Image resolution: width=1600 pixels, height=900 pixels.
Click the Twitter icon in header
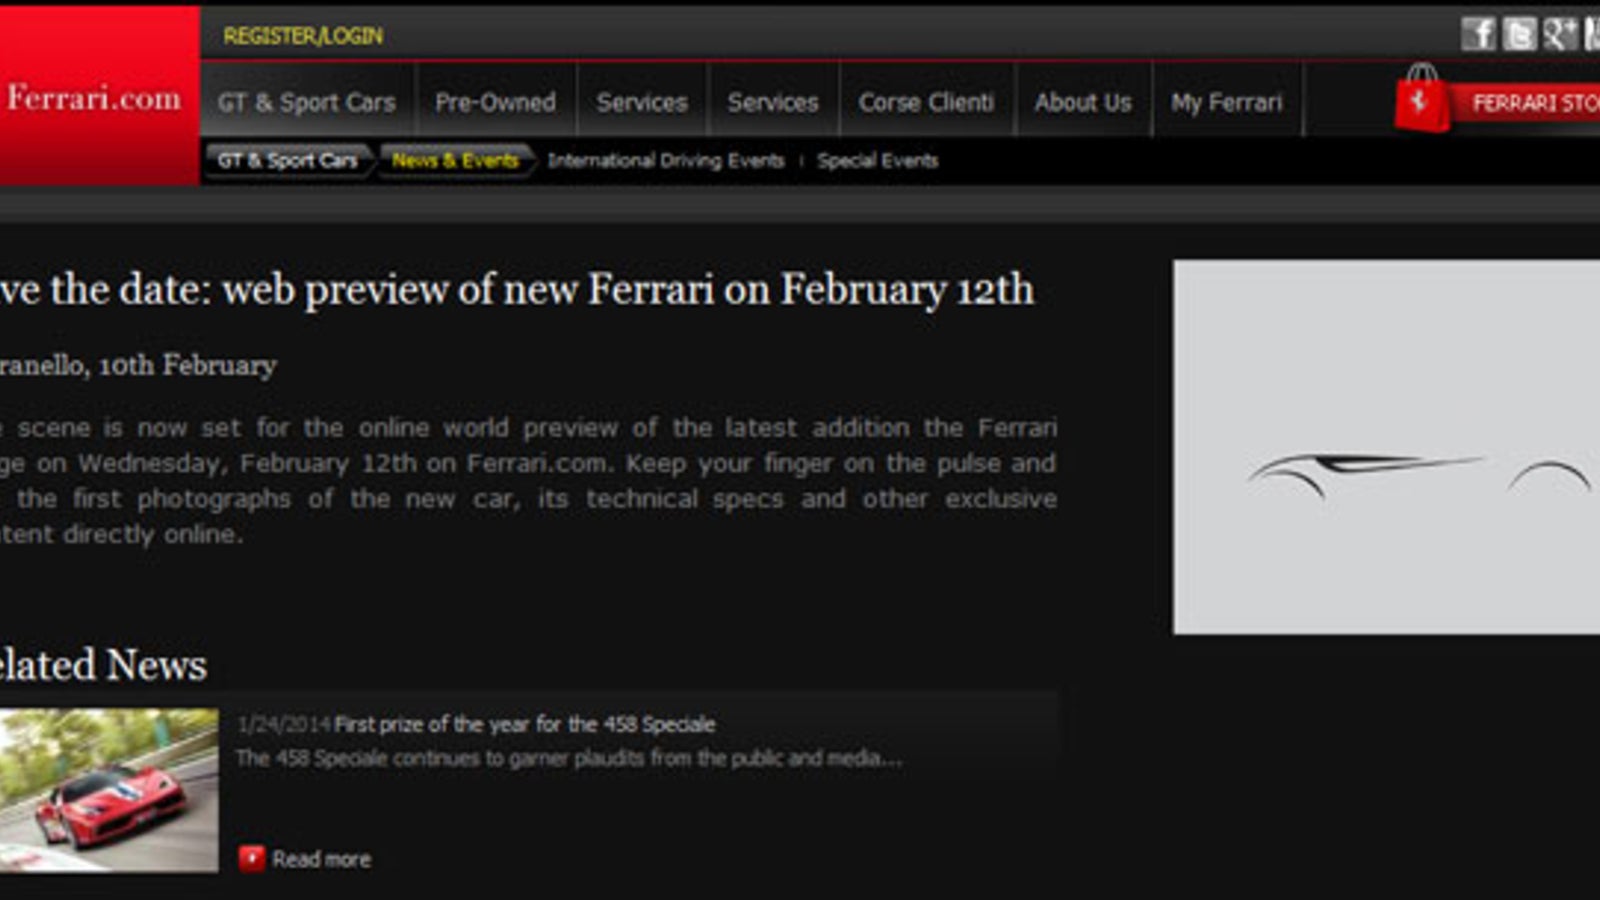[1519, 34]
